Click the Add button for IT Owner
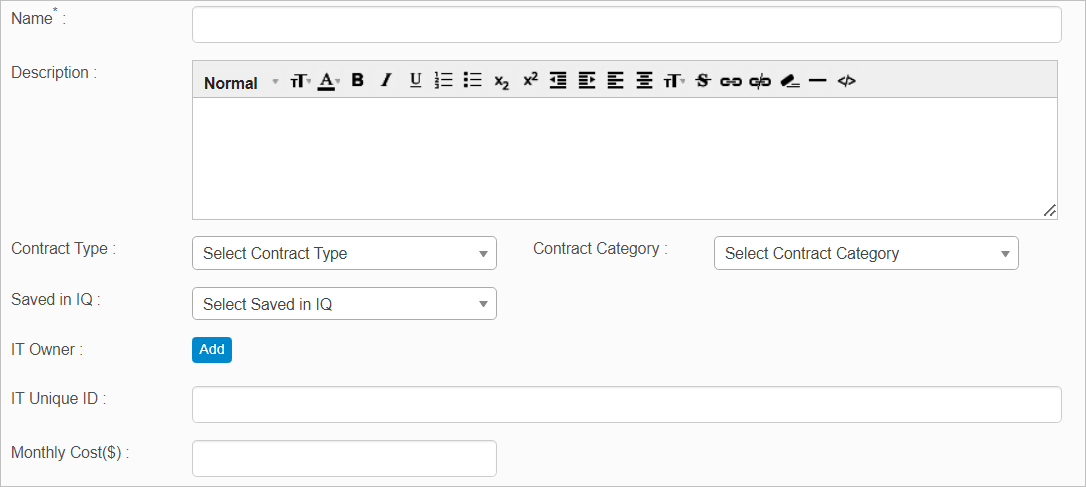The image size is (1086, 487). pyautogui.click(x=212, y=349)
